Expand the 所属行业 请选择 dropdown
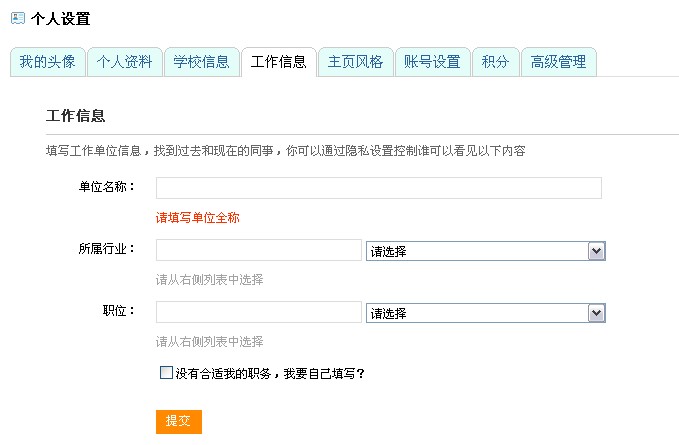Image resolution: width=679 pixels, height=445 pixels. coord(485,251)
